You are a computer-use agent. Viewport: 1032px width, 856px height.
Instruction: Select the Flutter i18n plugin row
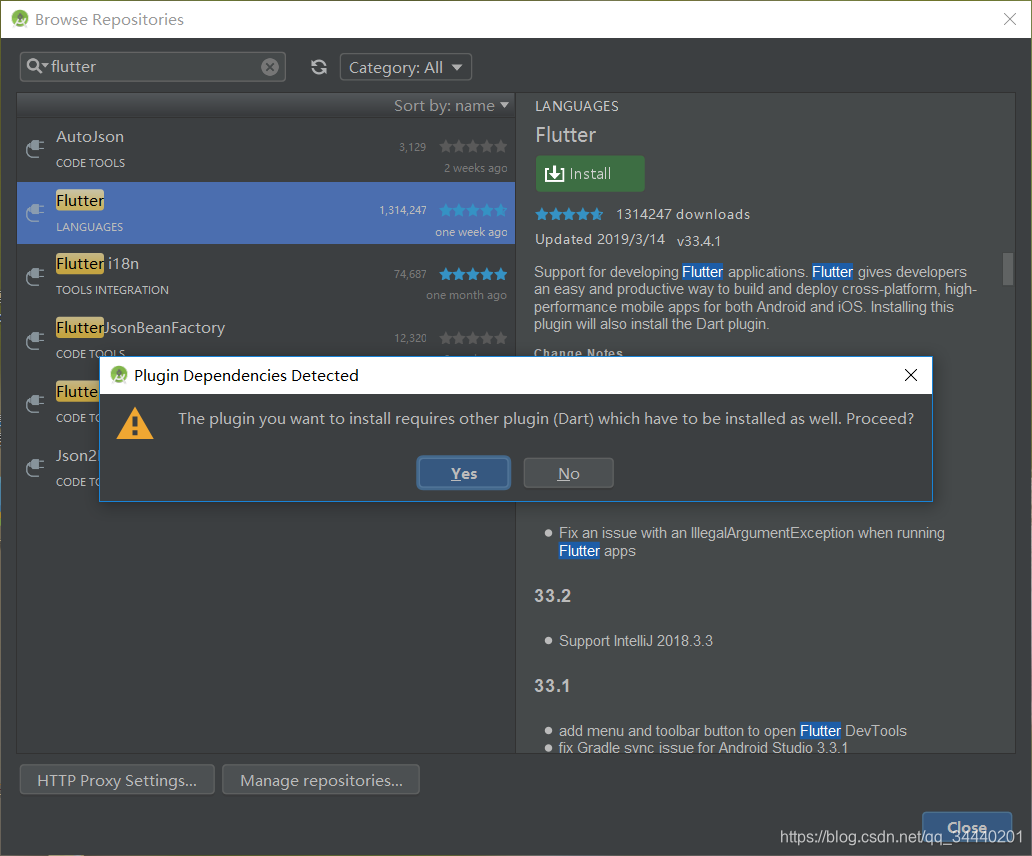click(x=266, y=276)
